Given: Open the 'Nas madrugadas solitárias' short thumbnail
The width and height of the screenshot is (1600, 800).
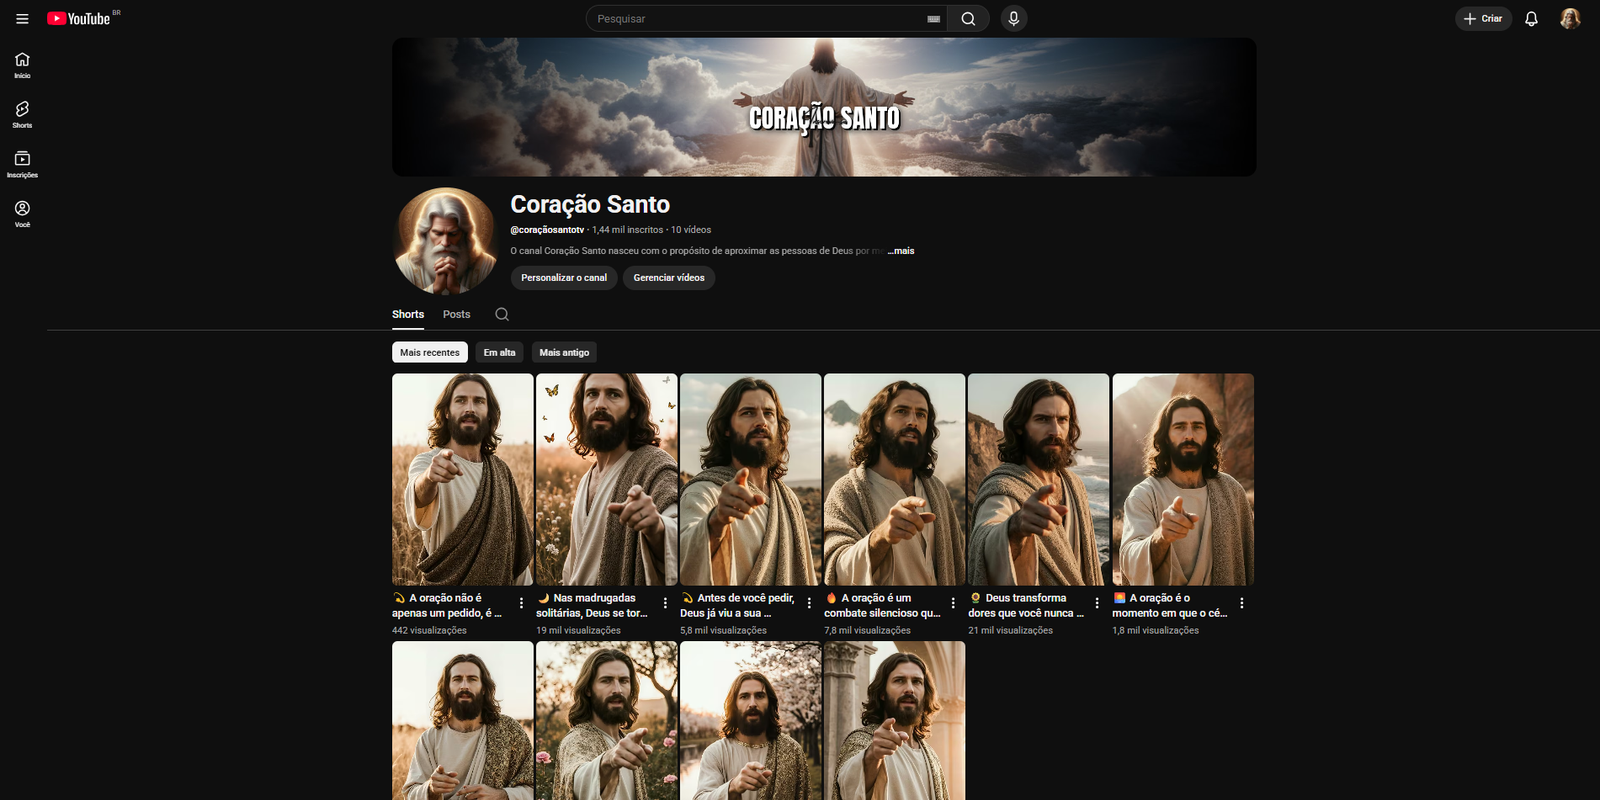Looking at the screenshot, I should point(606,480).
